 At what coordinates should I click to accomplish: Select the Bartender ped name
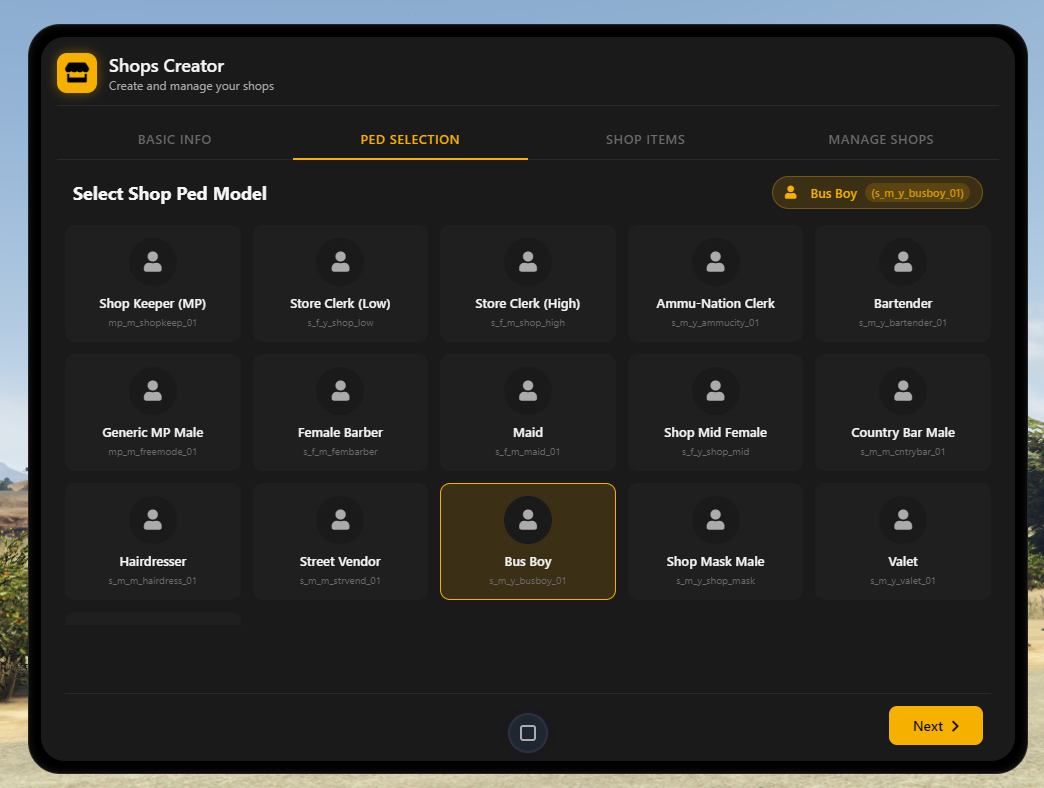903,303
